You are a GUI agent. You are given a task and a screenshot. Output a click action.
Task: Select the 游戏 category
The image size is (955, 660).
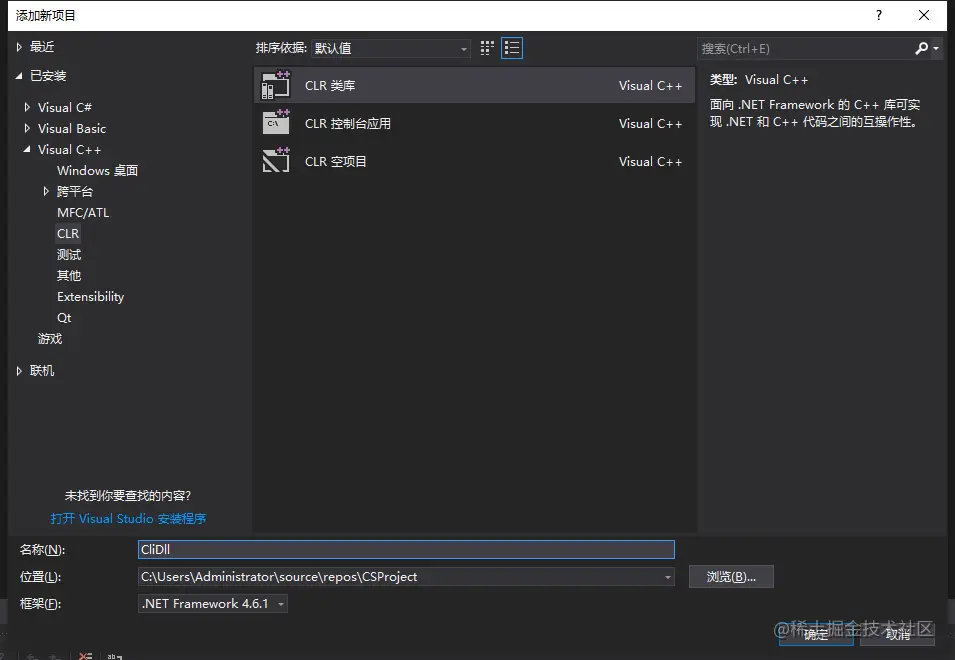[x=50, y=339]
